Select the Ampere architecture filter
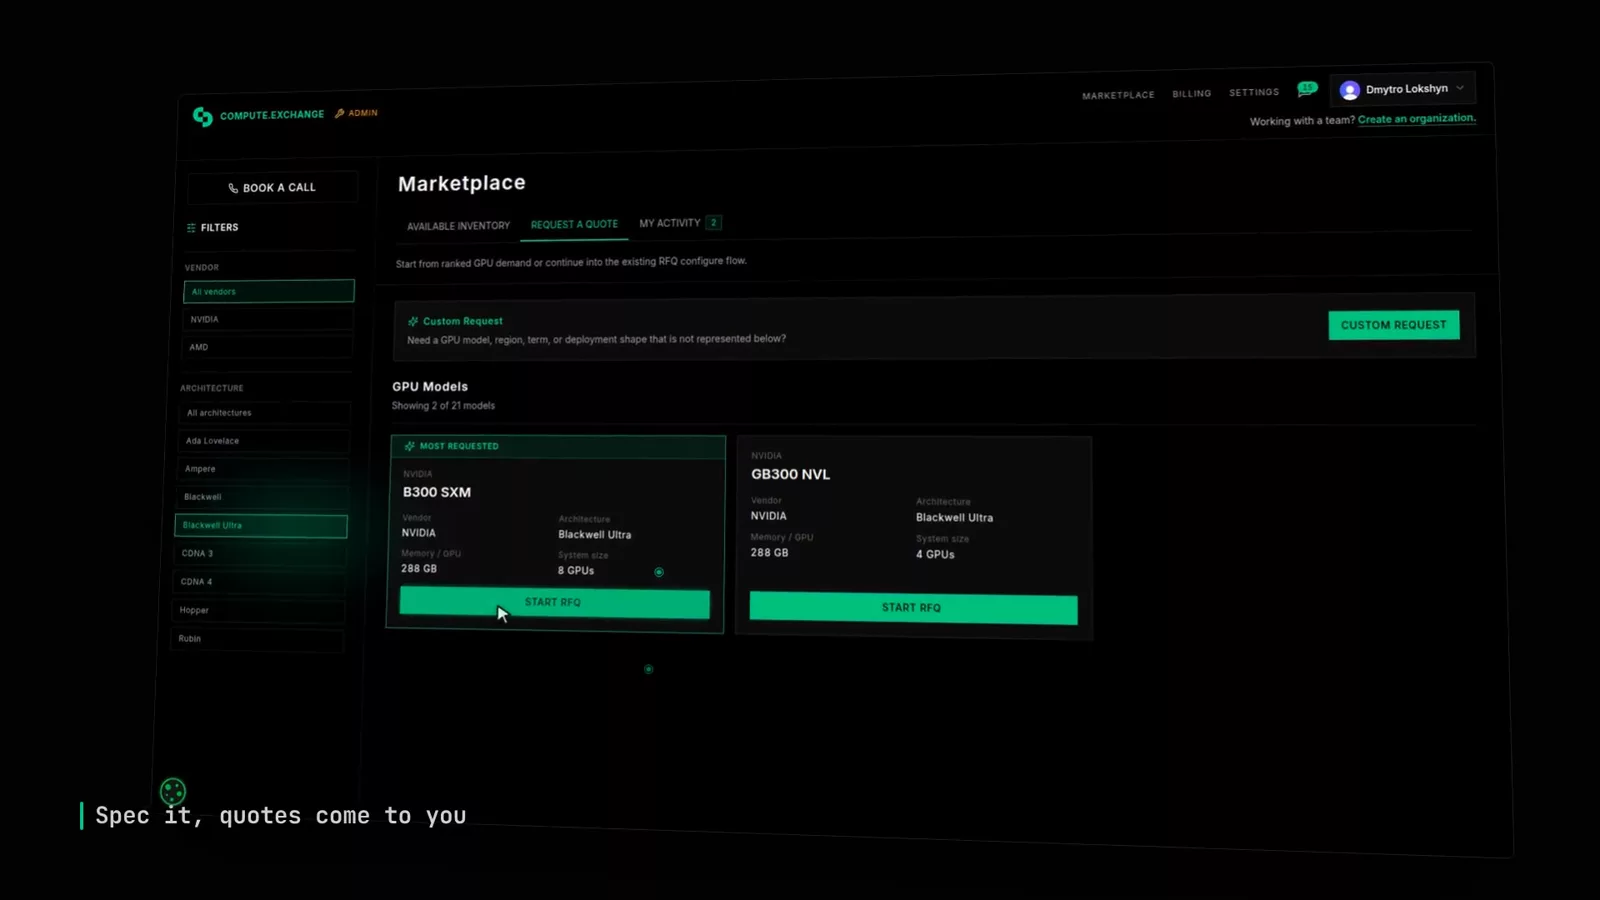The image size is (1600, 900). point(263,469)
